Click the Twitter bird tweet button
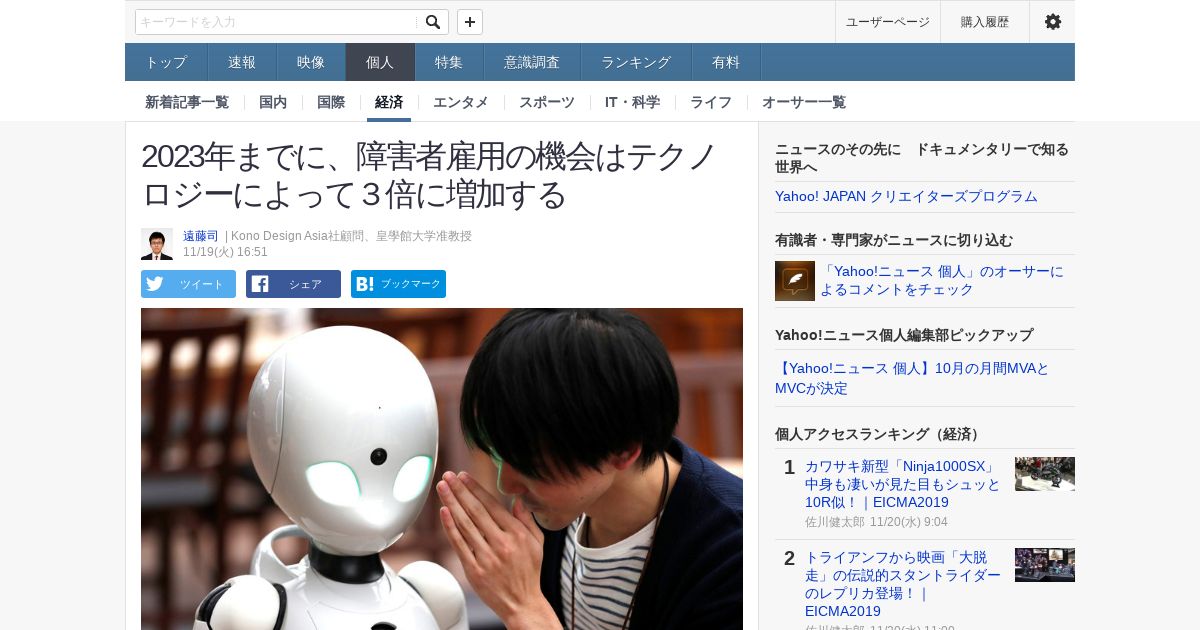The width and height of the screenshot is (1200, 630). 188,284
